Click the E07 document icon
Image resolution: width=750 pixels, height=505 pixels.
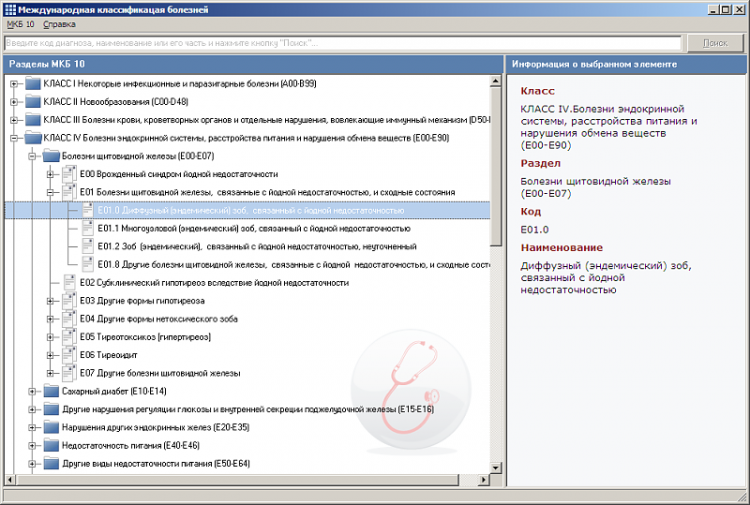[69, 373]
